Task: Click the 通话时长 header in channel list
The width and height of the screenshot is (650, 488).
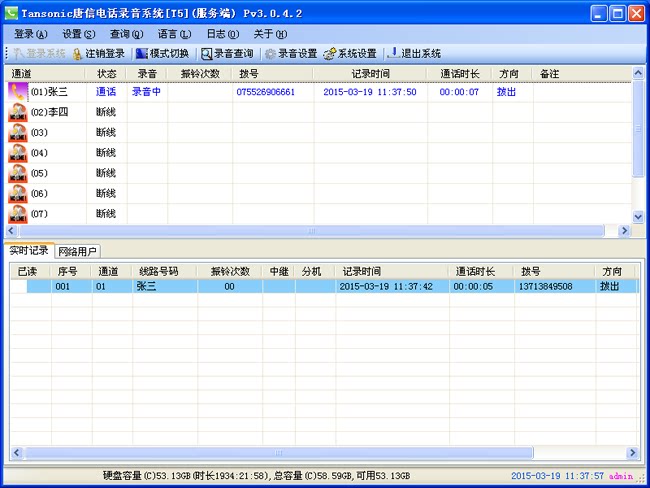Action: tap(460, 73)
